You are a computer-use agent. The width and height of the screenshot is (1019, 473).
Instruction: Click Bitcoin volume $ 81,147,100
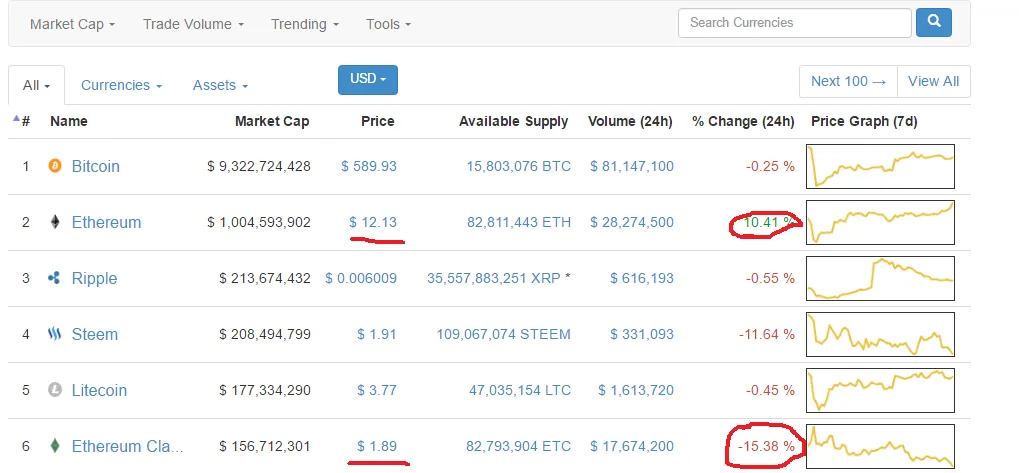click(632, 166)
